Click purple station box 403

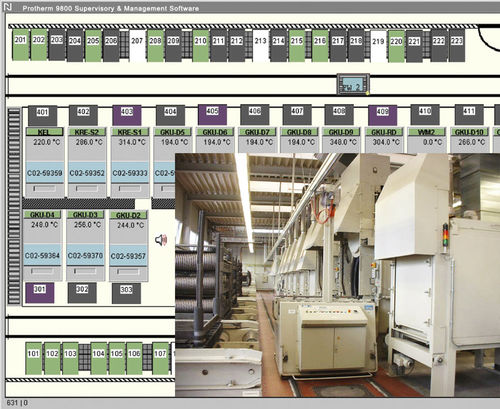coord(127,115)
